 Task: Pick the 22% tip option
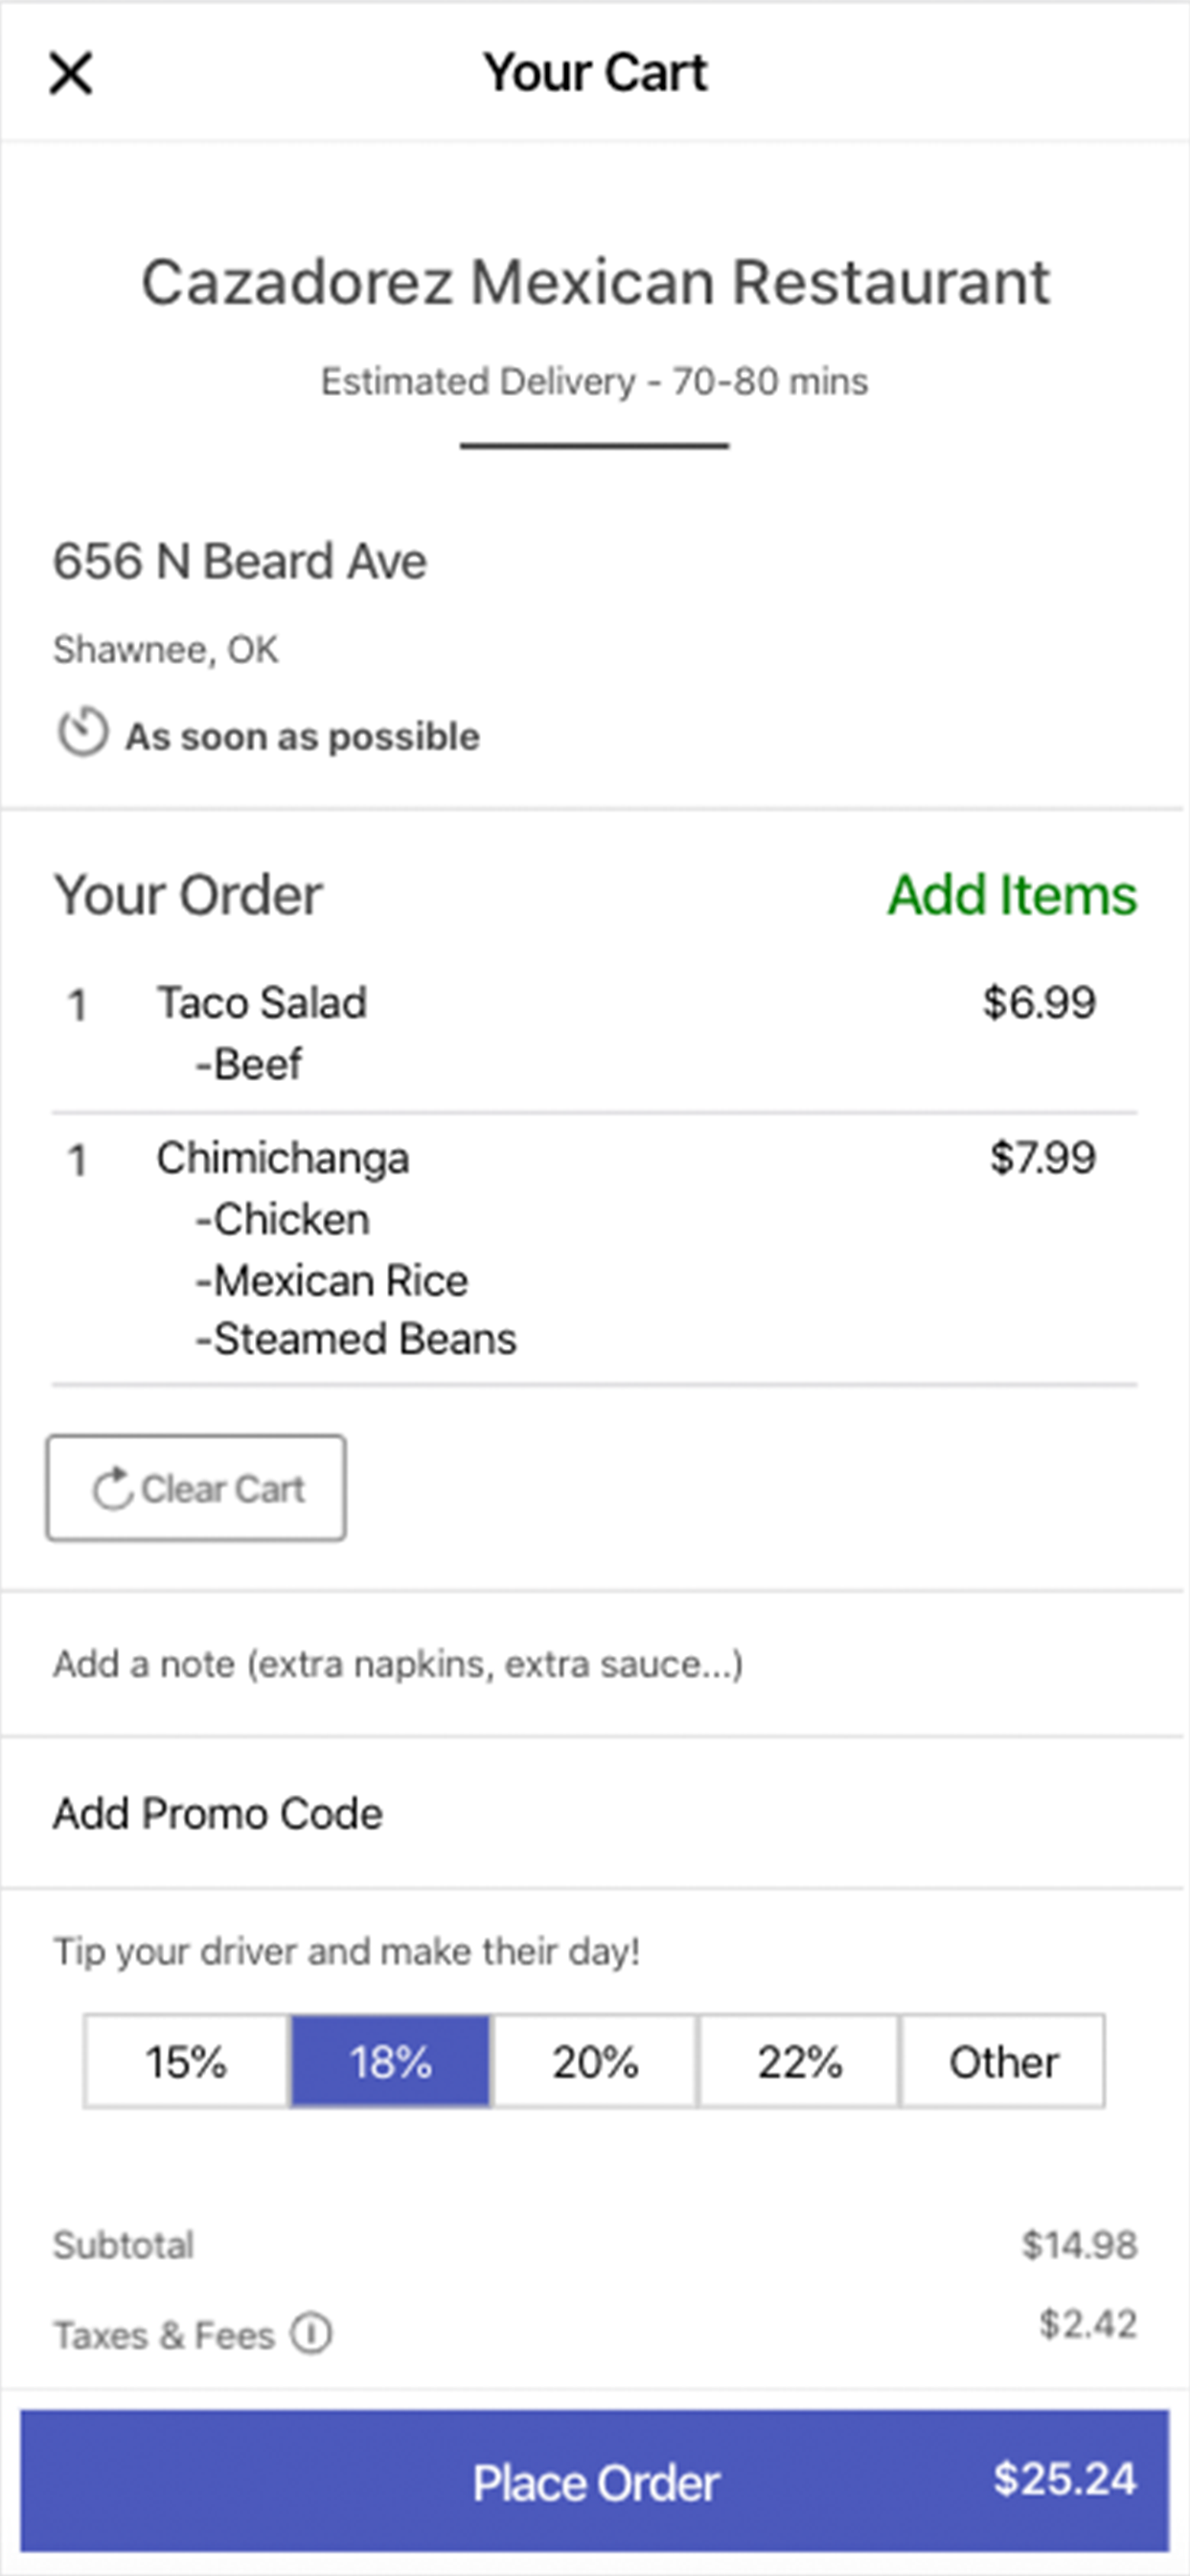[x=799, y=2061]
